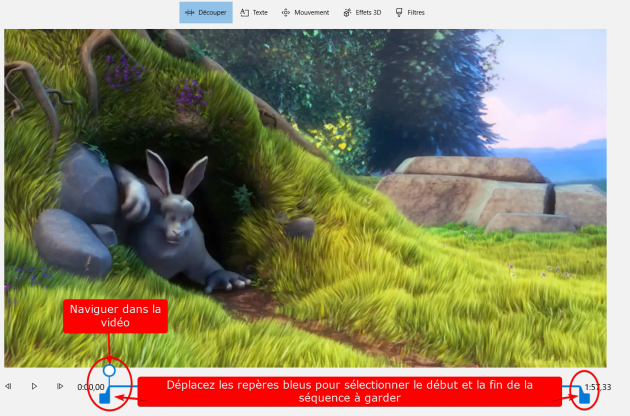630x416 pixels.
Task: Step forward one frame
Action: (60, 386)
